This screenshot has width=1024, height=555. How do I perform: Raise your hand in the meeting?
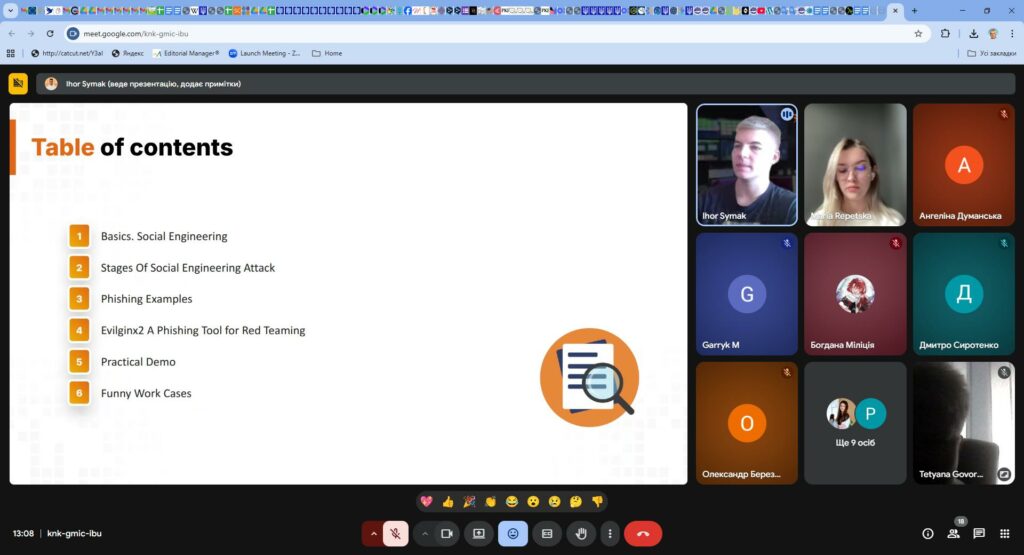tap(580, 534)
